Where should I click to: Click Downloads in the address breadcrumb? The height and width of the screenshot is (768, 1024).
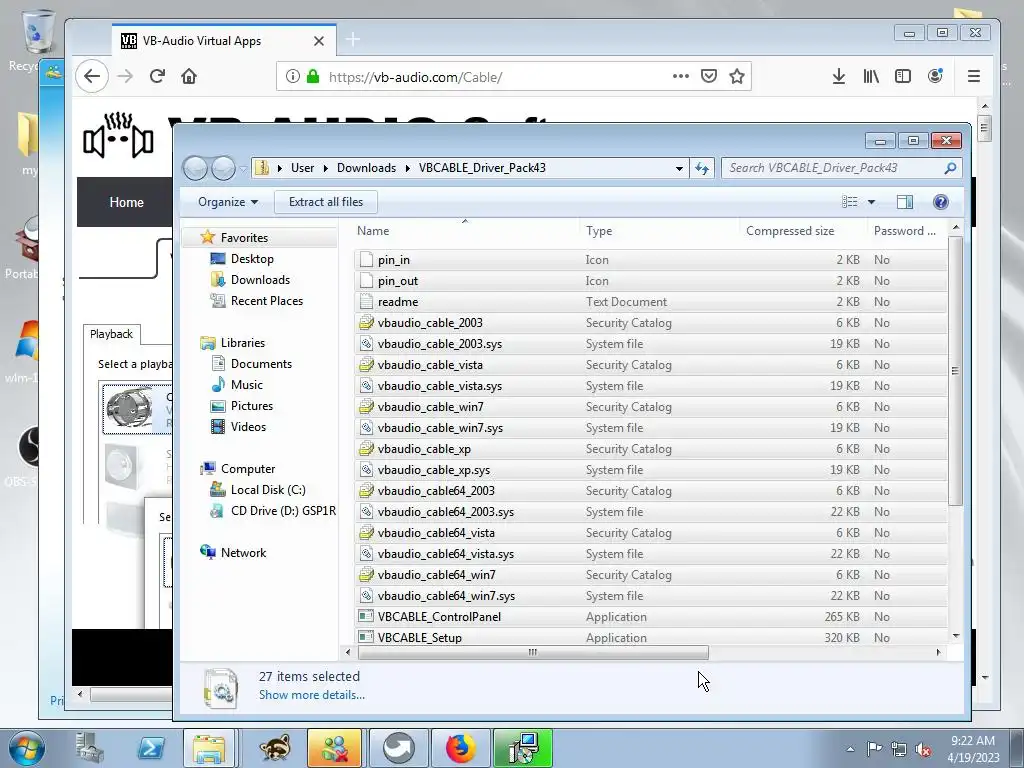click(x=366, y=168)
